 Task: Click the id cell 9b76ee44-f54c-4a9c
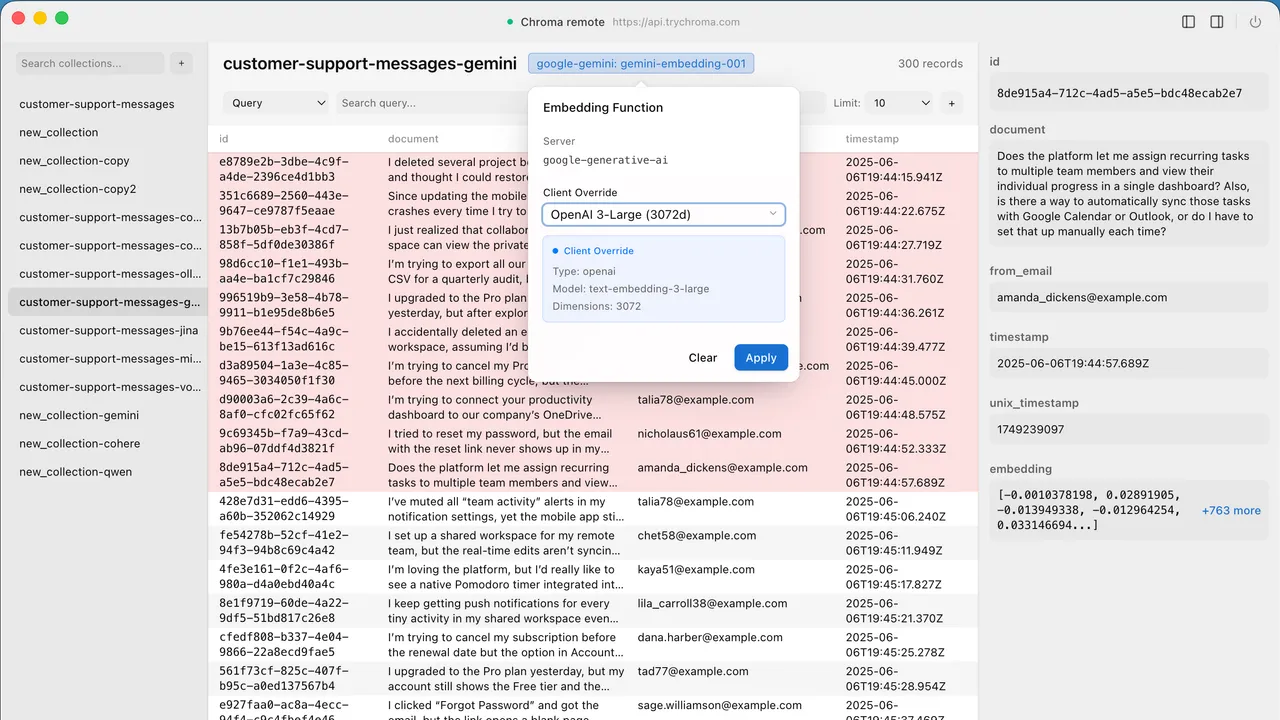click(x=284, y=339)
